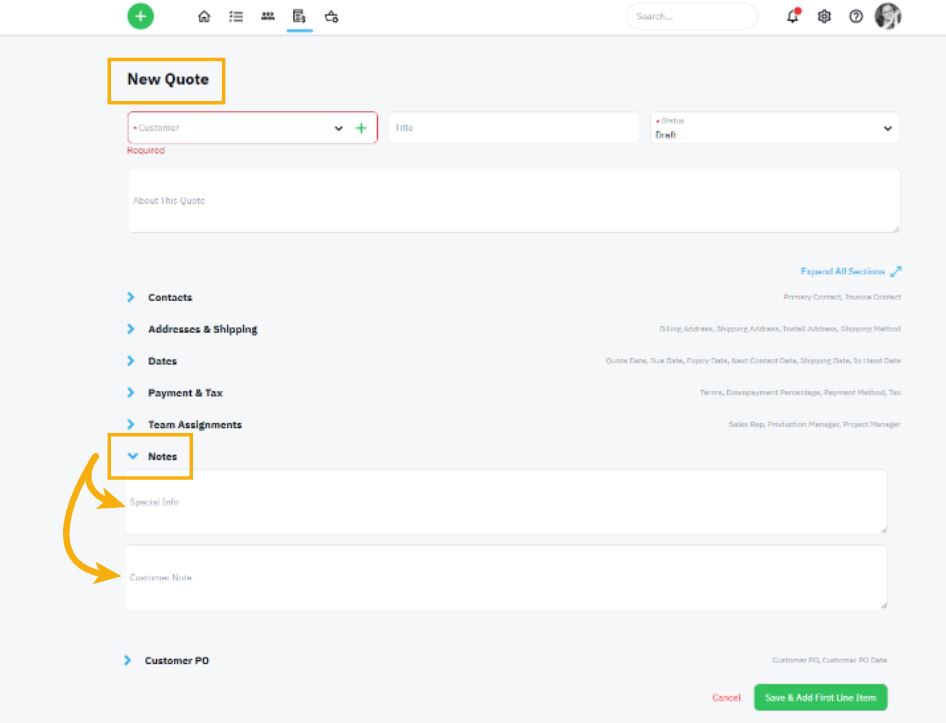The height and width of the screenshot is (723, 946).
Task: Click Save & Add First Line Item
Action: [821, 698]
